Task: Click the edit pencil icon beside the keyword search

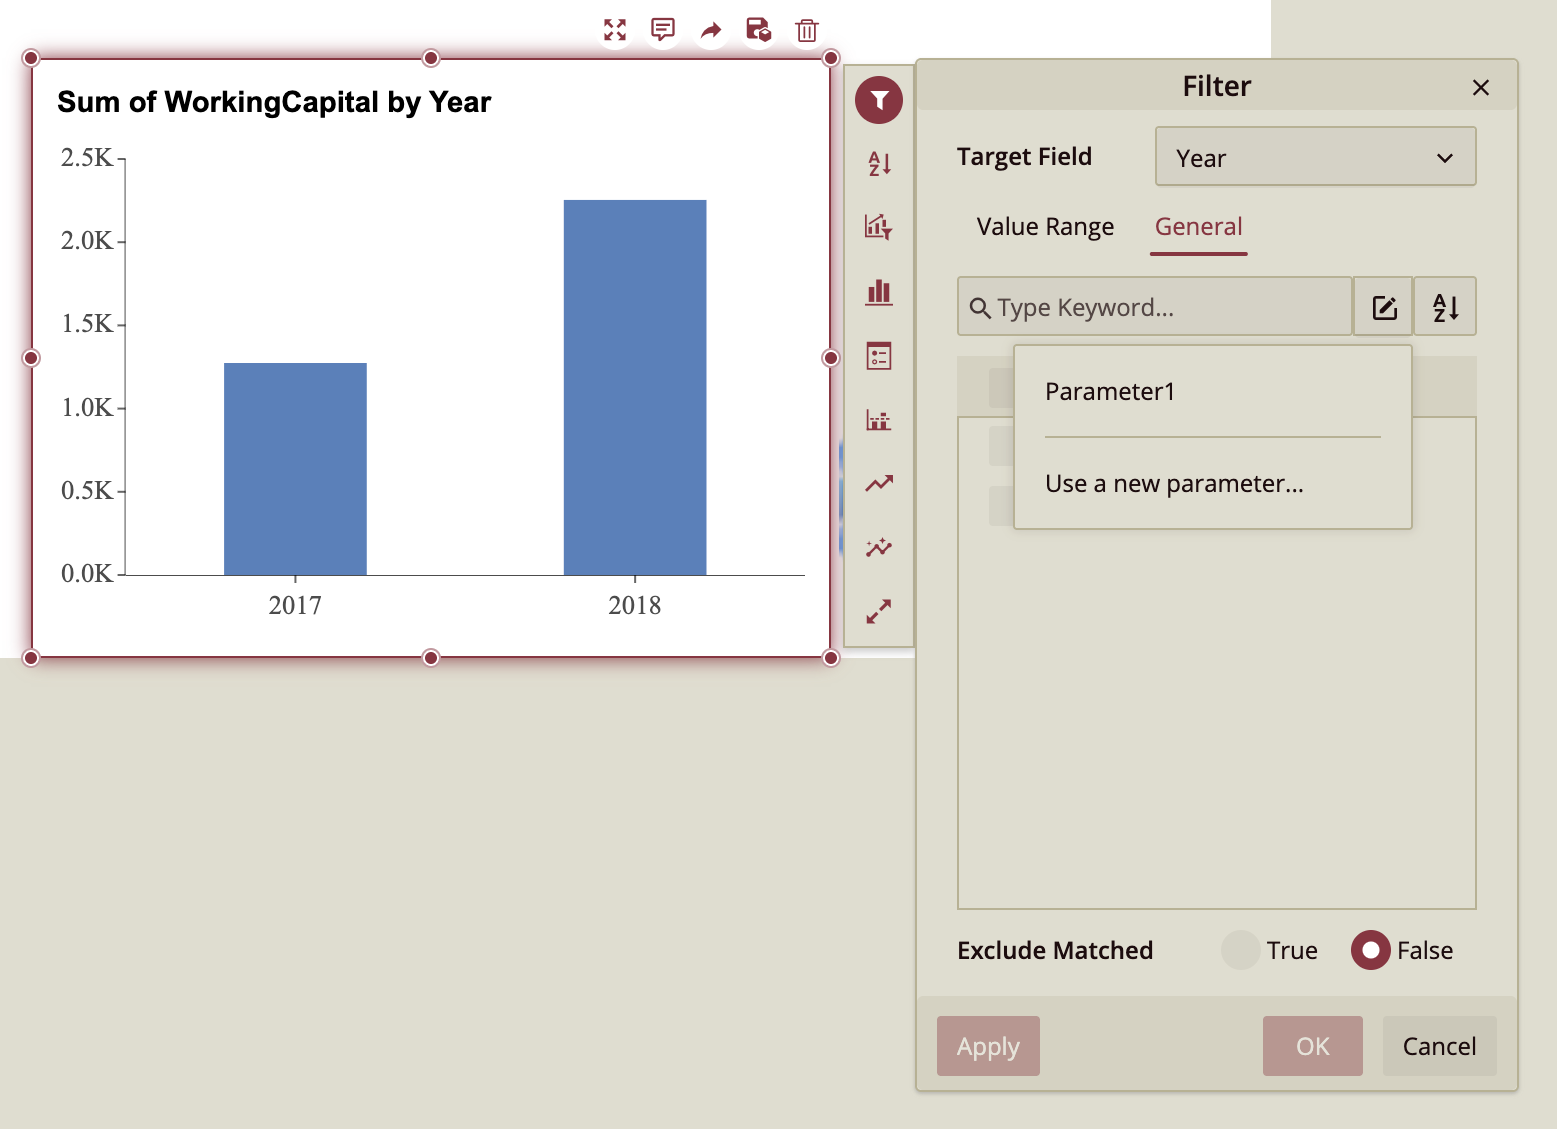Action: tap(1383, 306)
